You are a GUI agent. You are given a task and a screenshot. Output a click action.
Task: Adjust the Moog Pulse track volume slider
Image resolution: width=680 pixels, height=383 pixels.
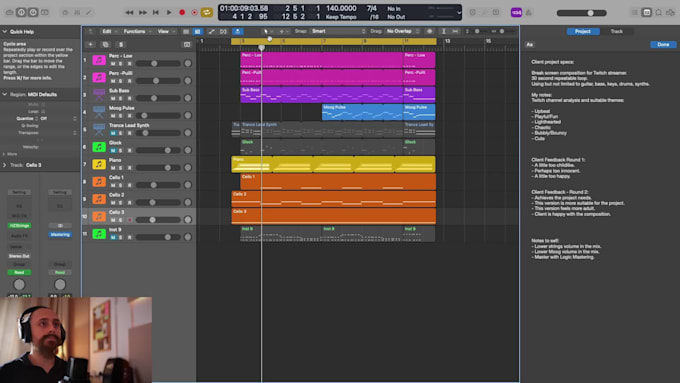158,115
